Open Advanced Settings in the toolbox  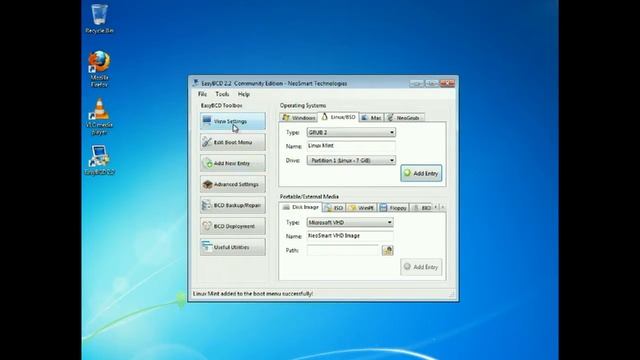click(233, 184)
